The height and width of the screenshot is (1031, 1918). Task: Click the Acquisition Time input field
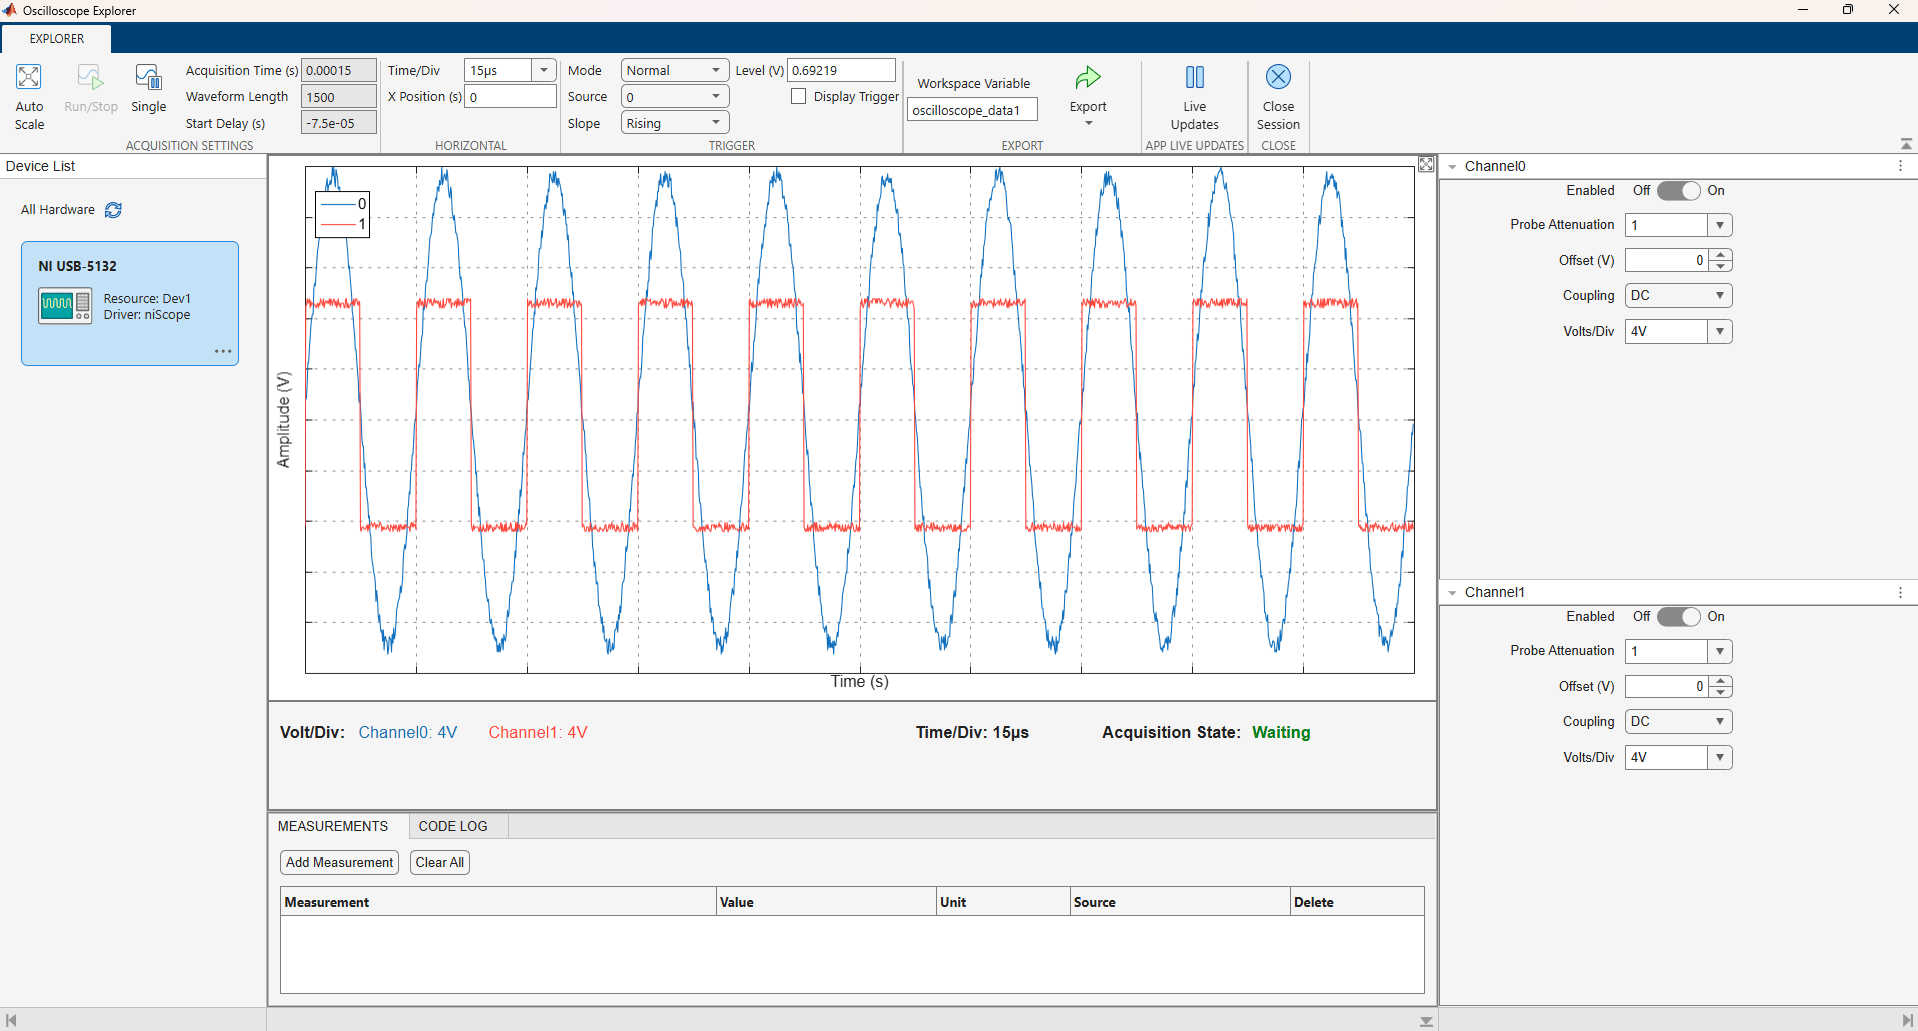coord(339,70)
